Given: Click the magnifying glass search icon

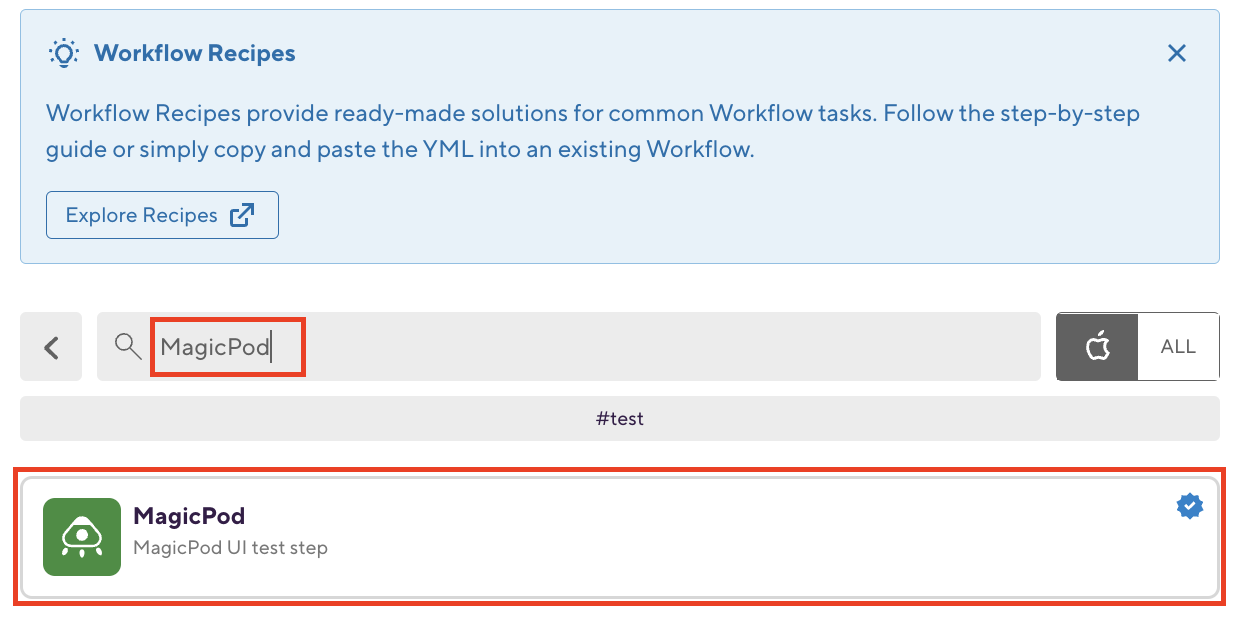Looking at the screenshot, I should 127,346.
